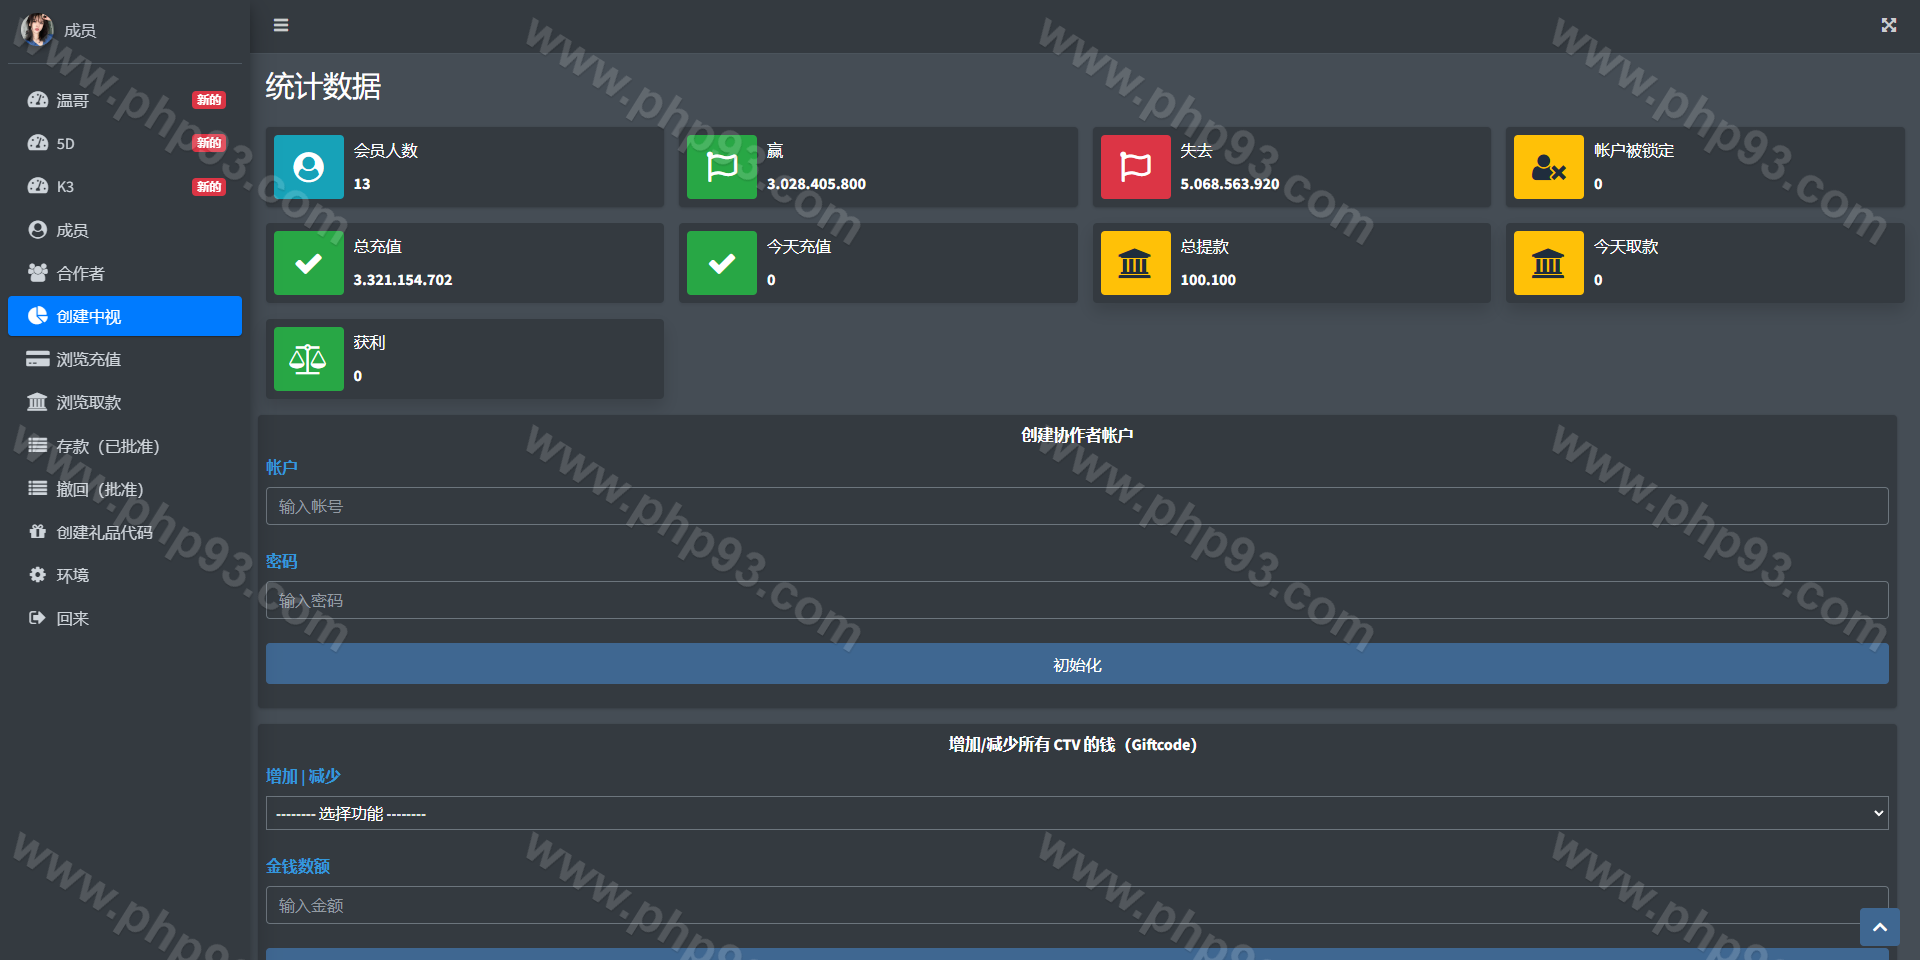
Task: Click the red 失去 flag icon
Action: (x=1135, y=167)
